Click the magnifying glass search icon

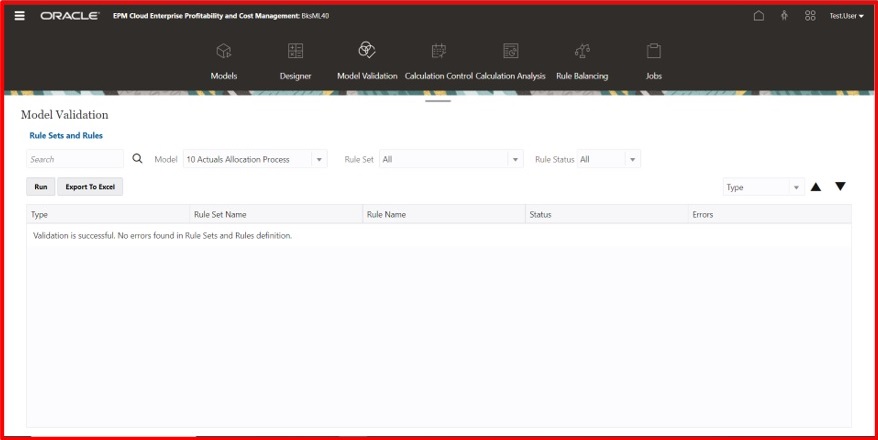137,159
